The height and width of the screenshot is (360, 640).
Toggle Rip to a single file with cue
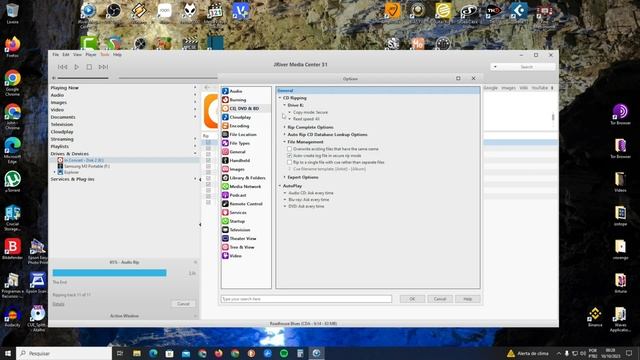pyautogui.click(x=289, y=162)
